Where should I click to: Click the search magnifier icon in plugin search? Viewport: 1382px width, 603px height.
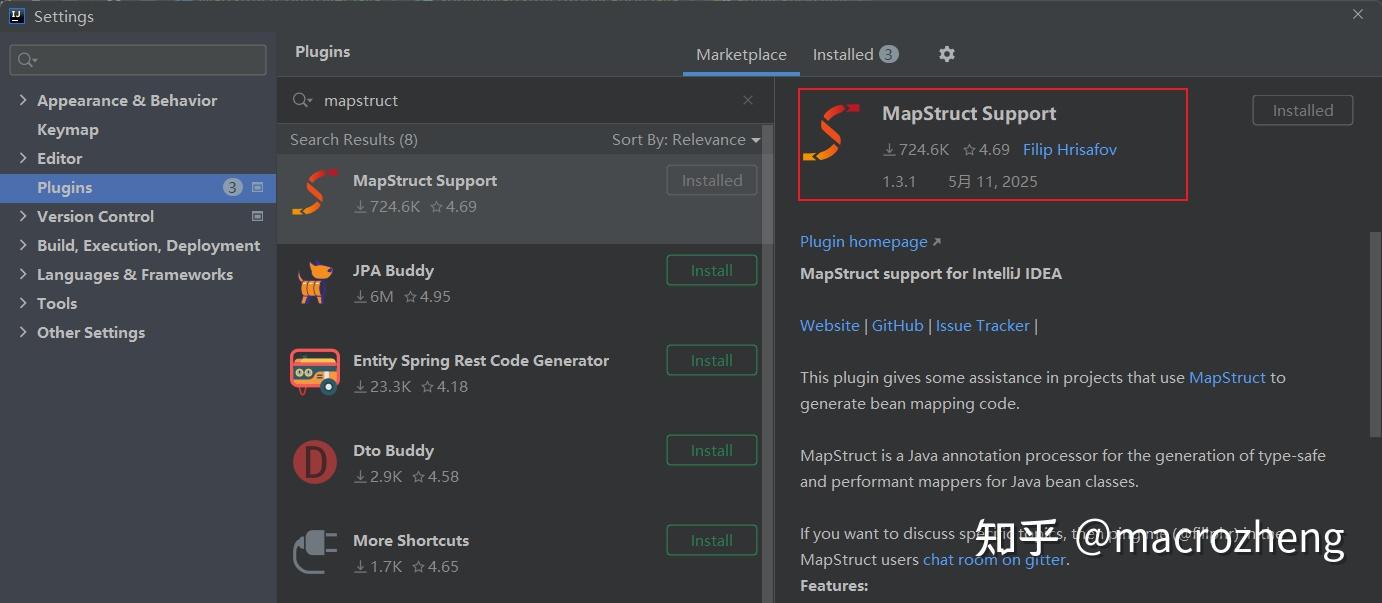[x=302, y=100]
